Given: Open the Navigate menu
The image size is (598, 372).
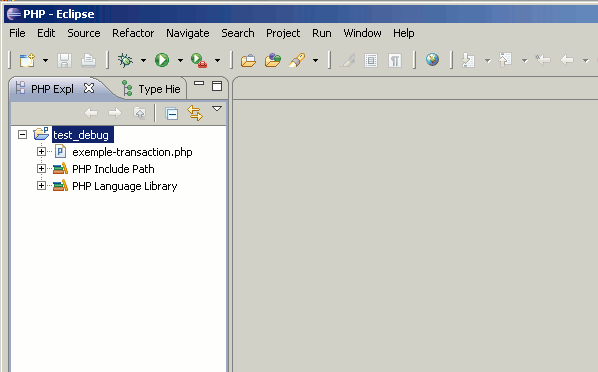Looking at the screenshot, I should click(188, 33).
